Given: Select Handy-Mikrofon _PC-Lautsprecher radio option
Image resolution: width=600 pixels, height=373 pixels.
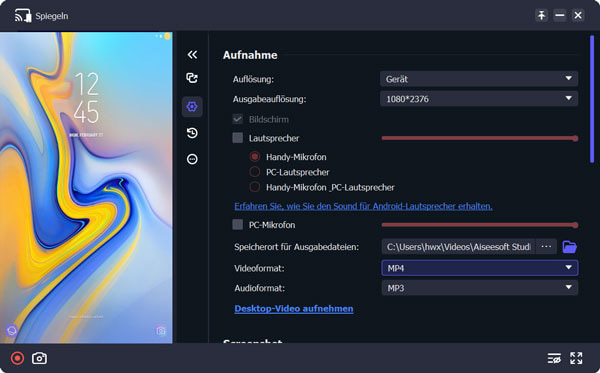Looking at the screenshot, I should click(x=254, y=187).
